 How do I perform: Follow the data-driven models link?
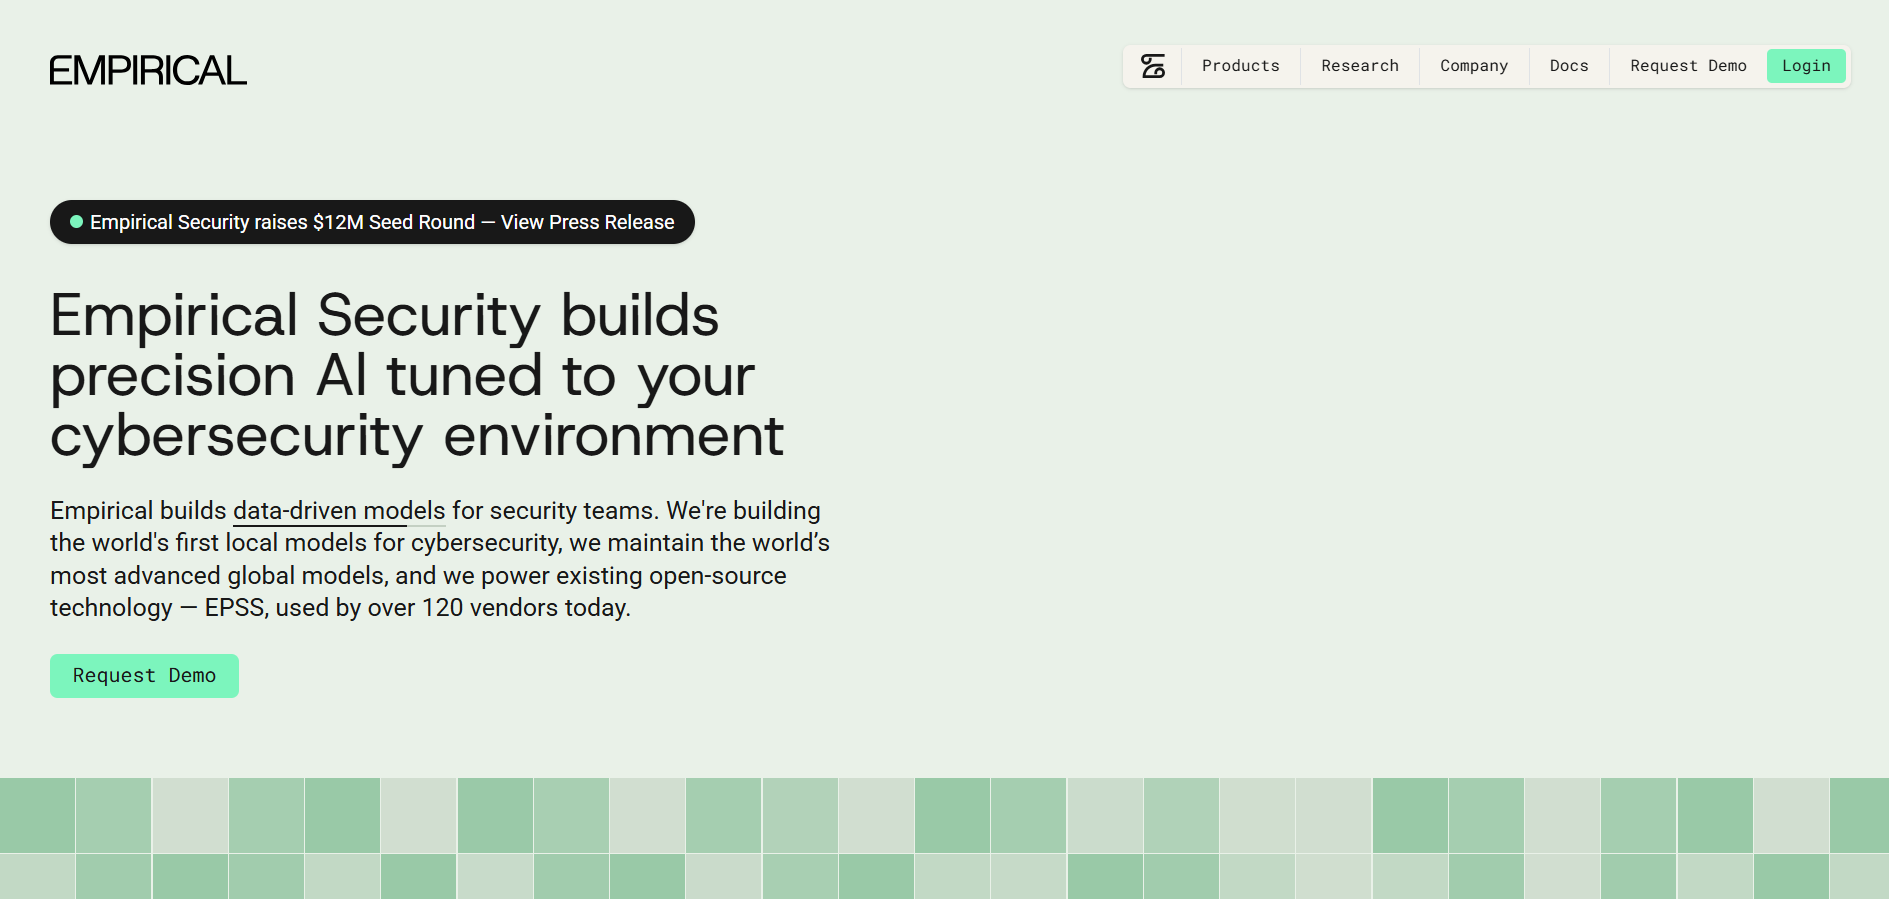click(339, 511)
